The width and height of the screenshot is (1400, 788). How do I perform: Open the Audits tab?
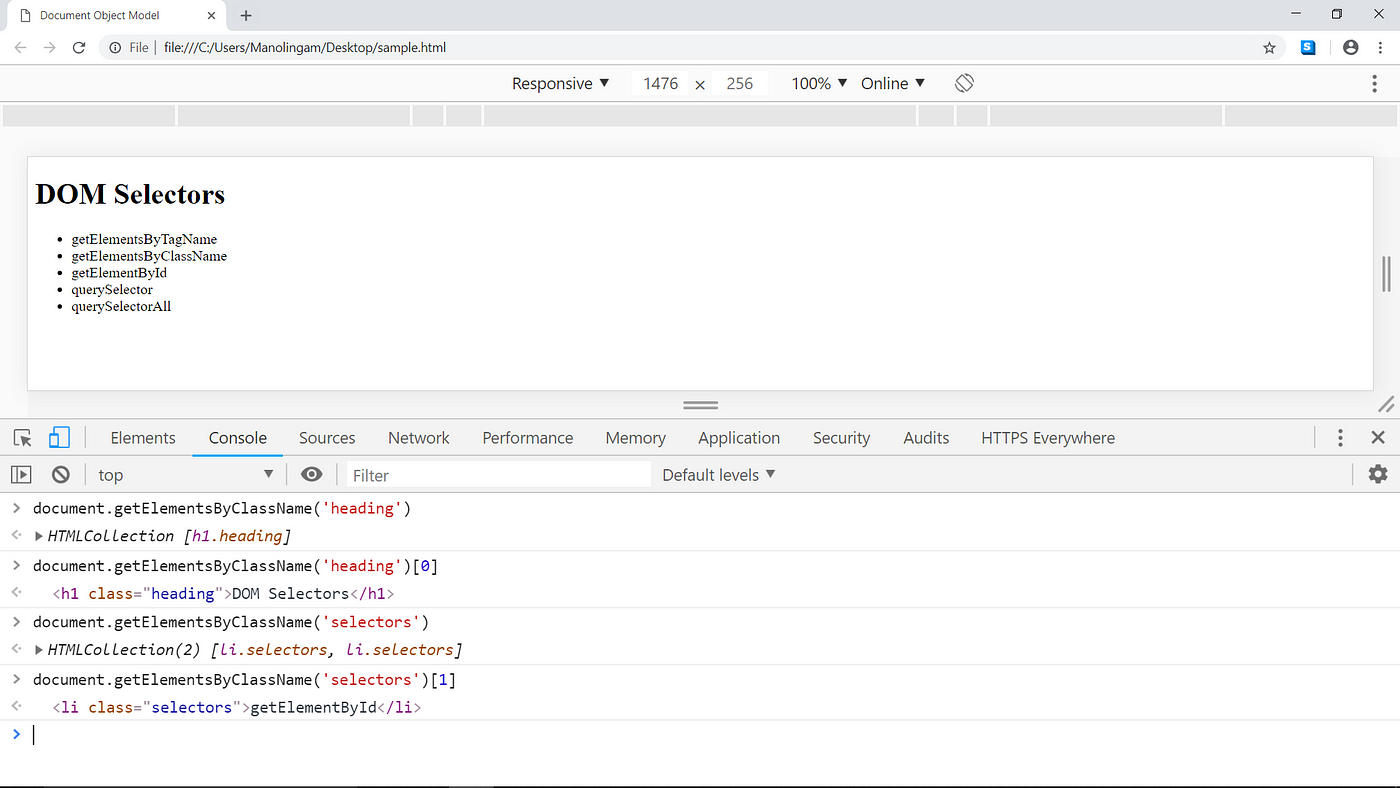(926, 438)
